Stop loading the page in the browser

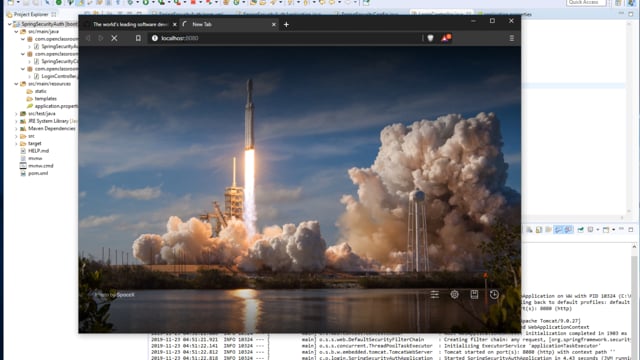pos(114,38)
